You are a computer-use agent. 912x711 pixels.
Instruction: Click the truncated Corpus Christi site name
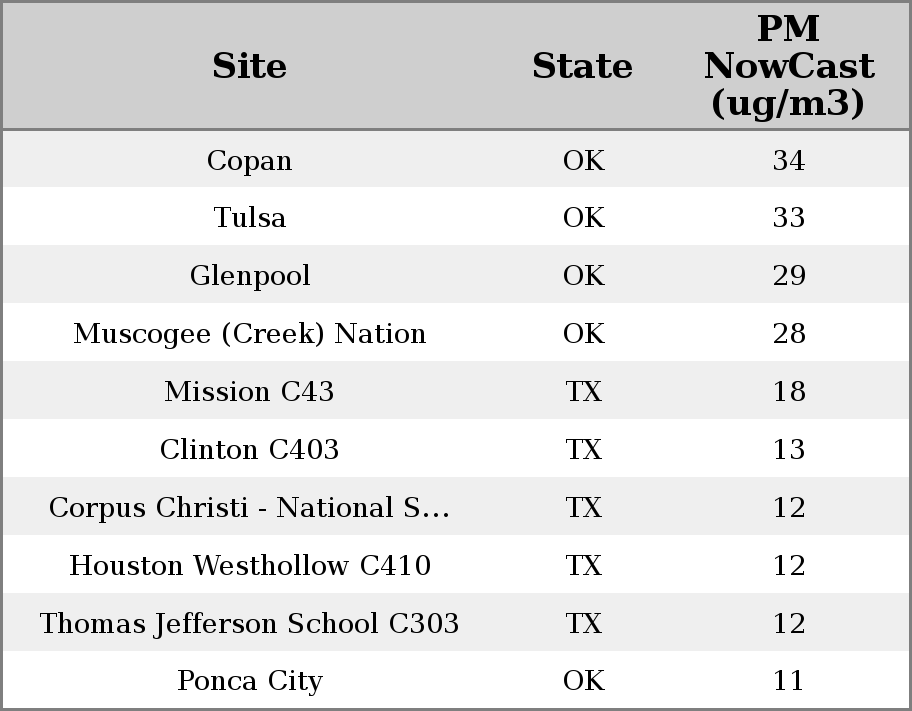pyautogui.click(x=249, y=508)
